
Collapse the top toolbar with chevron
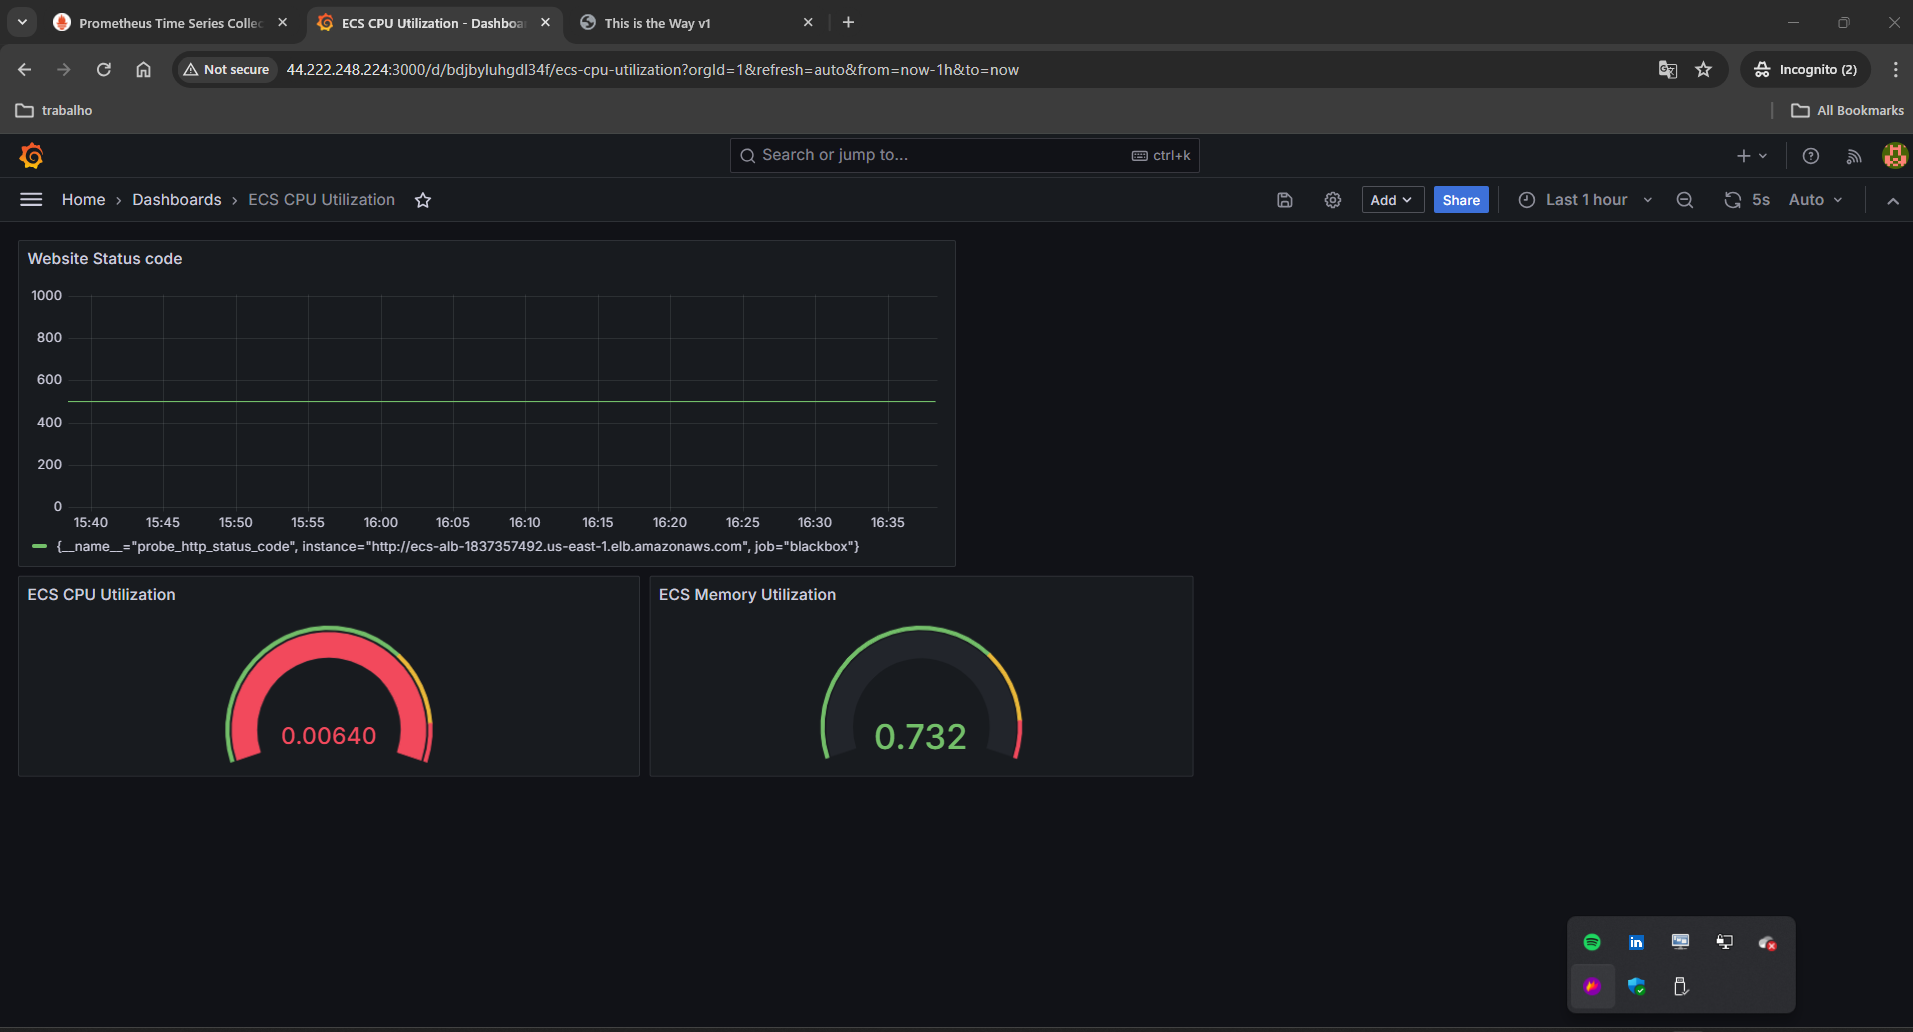(x=1893, y=201)
